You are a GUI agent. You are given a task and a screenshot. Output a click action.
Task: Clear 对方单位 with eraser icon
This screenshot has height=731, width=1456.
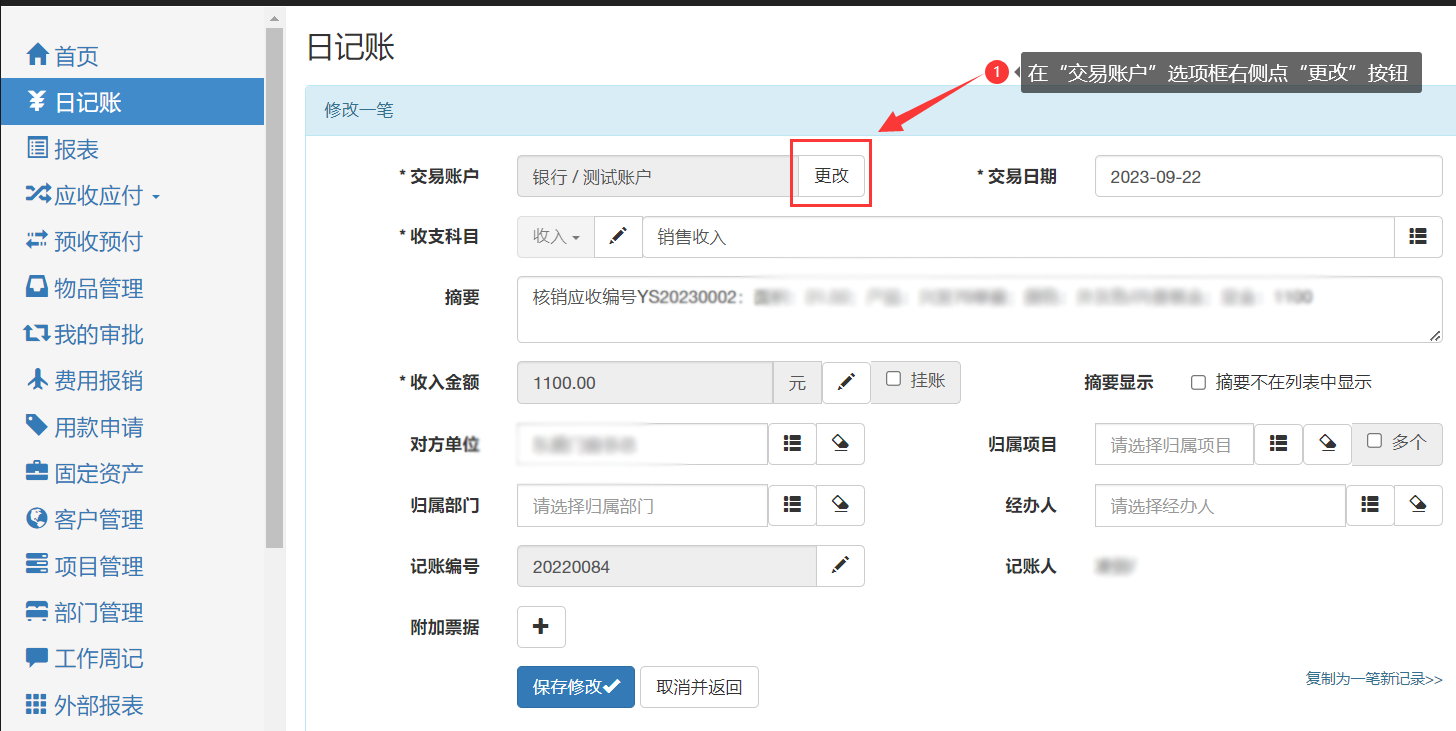[x=840, y=444]
